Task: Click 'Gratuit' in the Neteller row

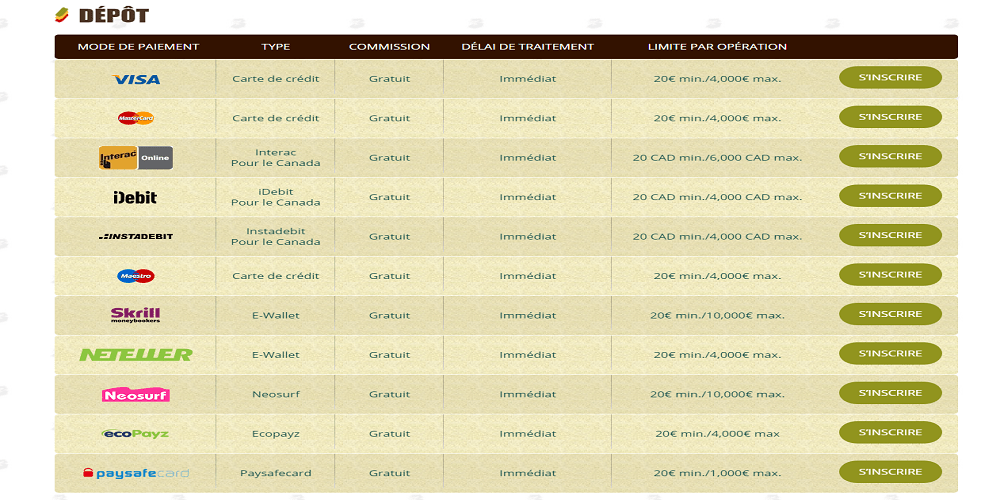Action: coord(389,355)
